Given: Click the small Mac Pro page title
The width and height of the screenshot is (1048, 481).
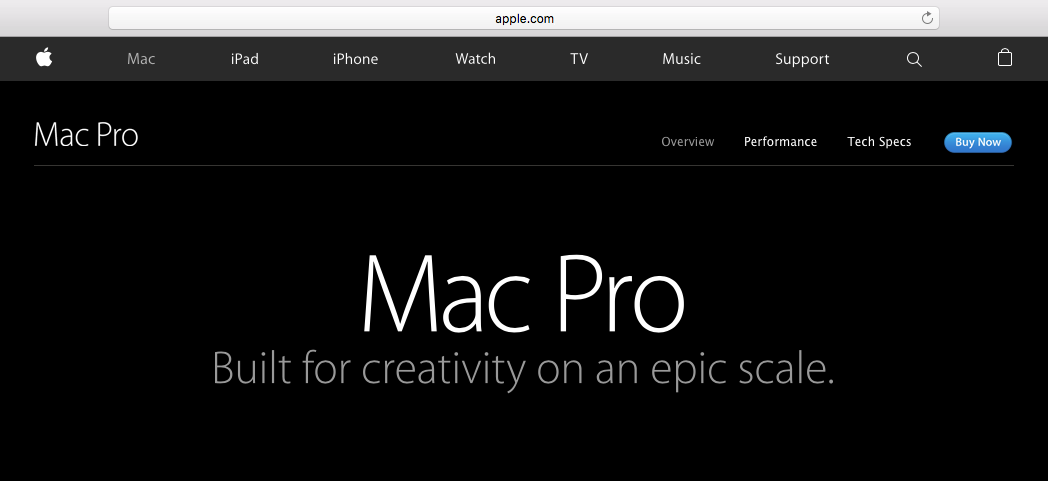Looking at the screenshot, I should 86,134.
